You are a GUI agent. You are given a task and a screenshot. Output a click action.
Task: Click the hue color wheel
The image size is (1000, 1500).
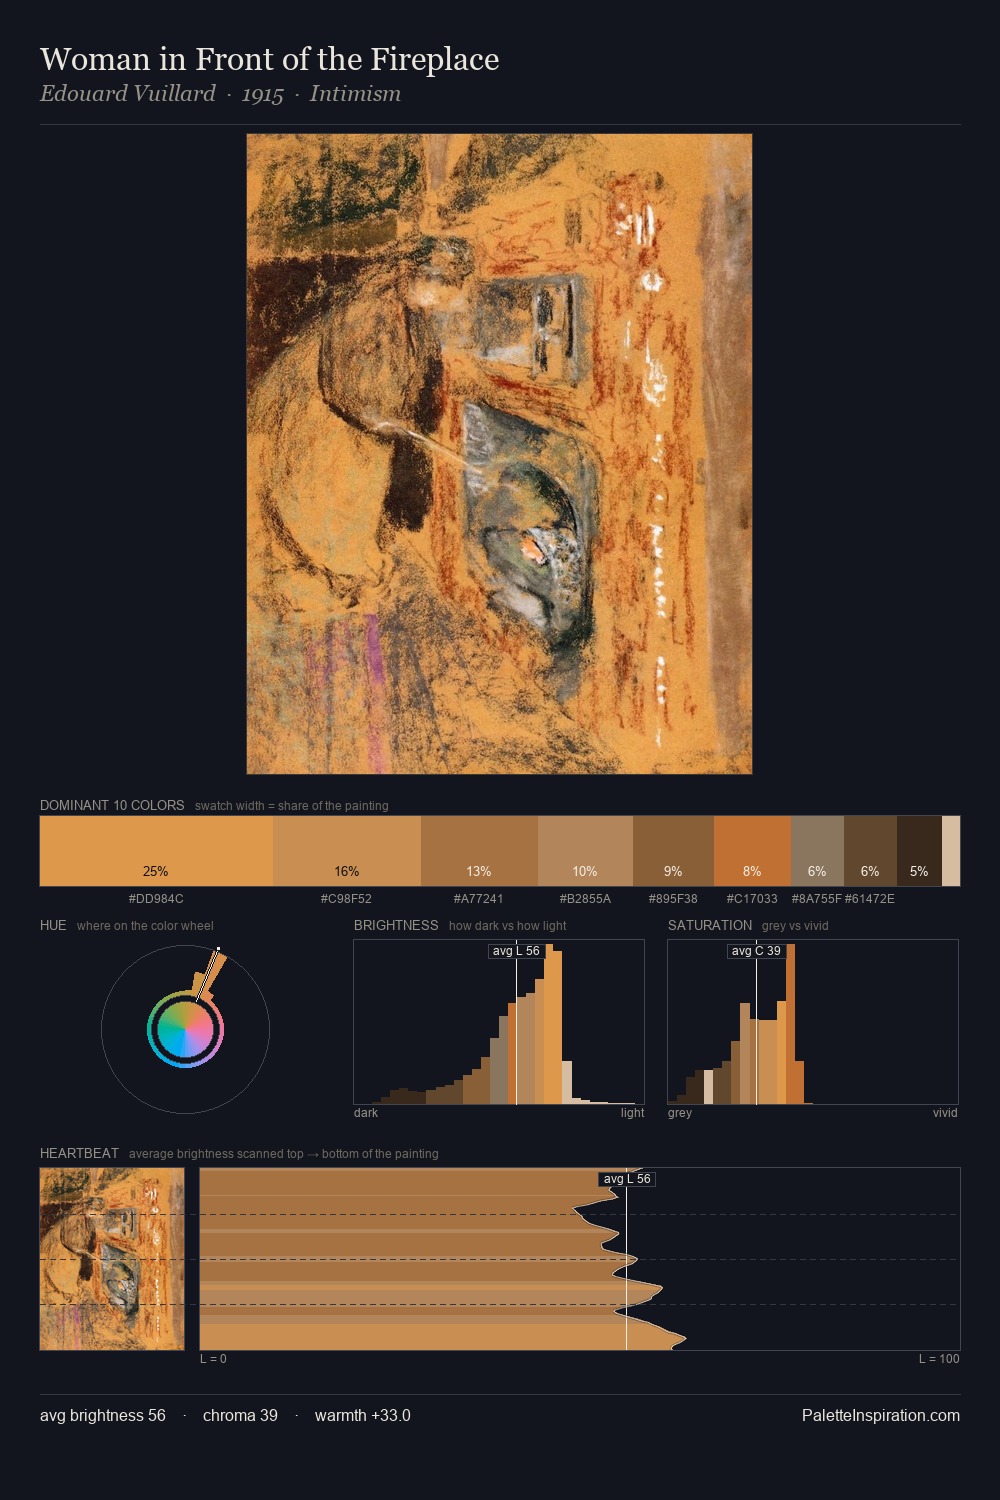[185, 1029]
